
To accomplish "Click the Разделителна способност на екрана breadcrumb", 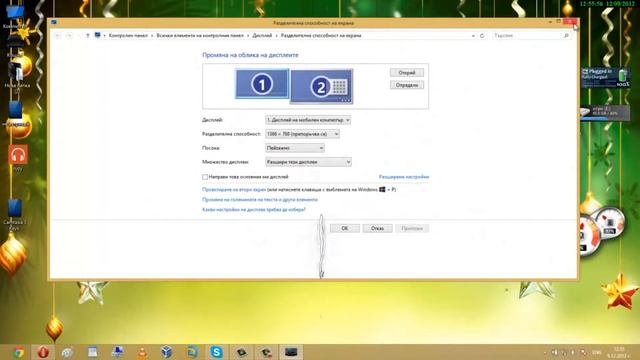I will coord(321,36).
